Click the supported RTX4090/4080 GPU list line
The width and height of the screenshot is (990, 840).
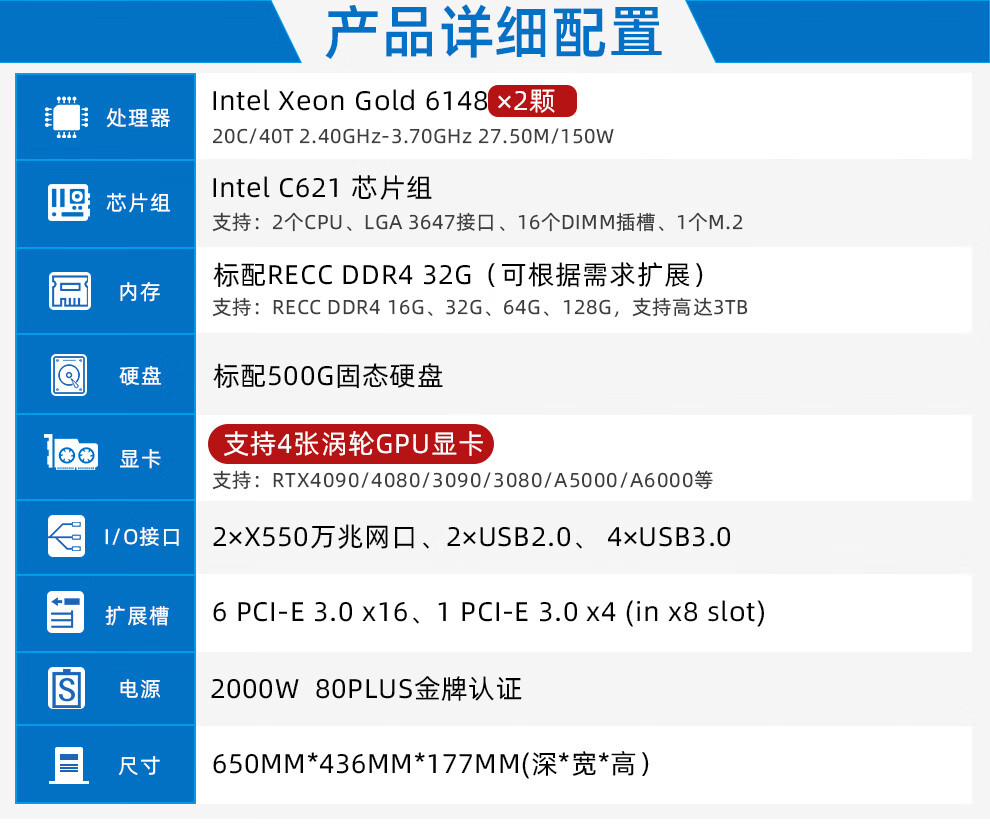462,481
